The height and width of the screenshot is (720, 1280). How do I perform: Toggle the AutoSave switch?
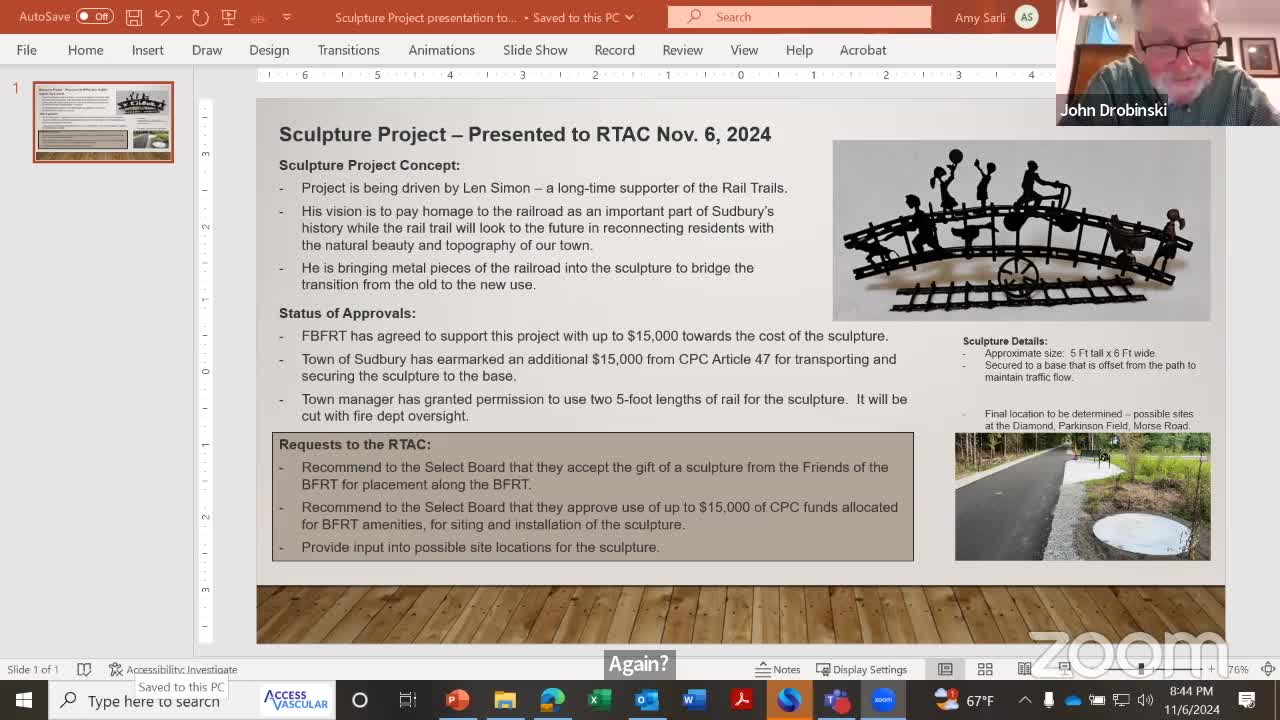(94, 17)
